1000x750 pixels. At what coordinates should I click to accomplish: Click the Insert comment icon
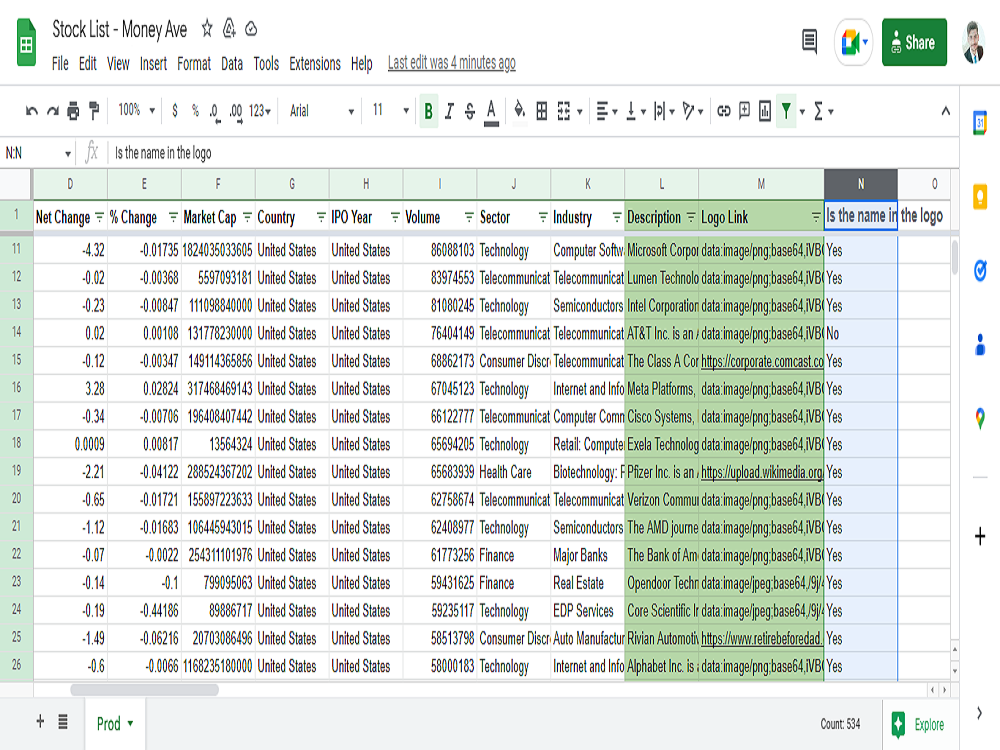(x=744, y=112)
